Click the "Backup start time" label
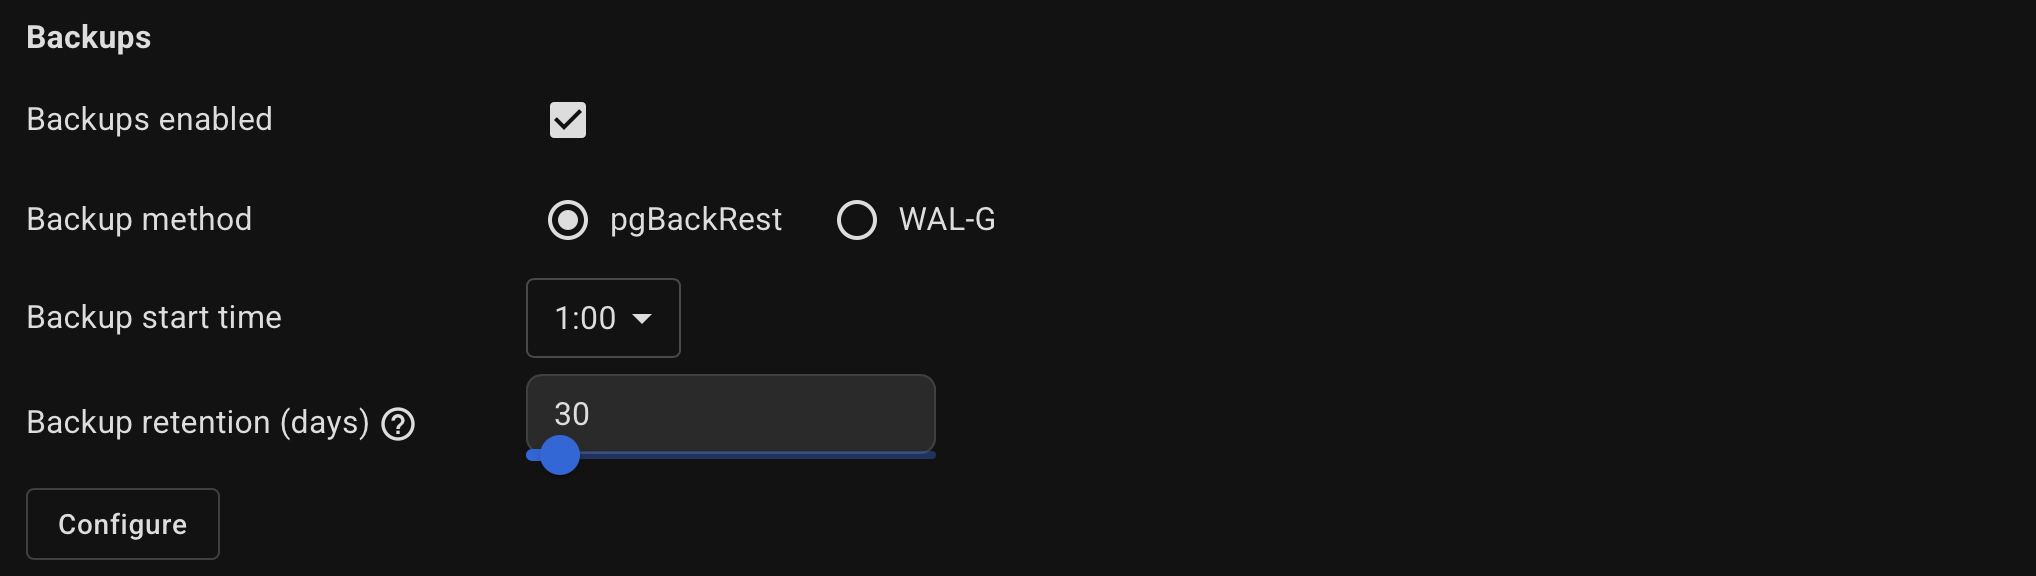Image resolution: width=2036 pixels, height=576 pixels. coord(154,318)
